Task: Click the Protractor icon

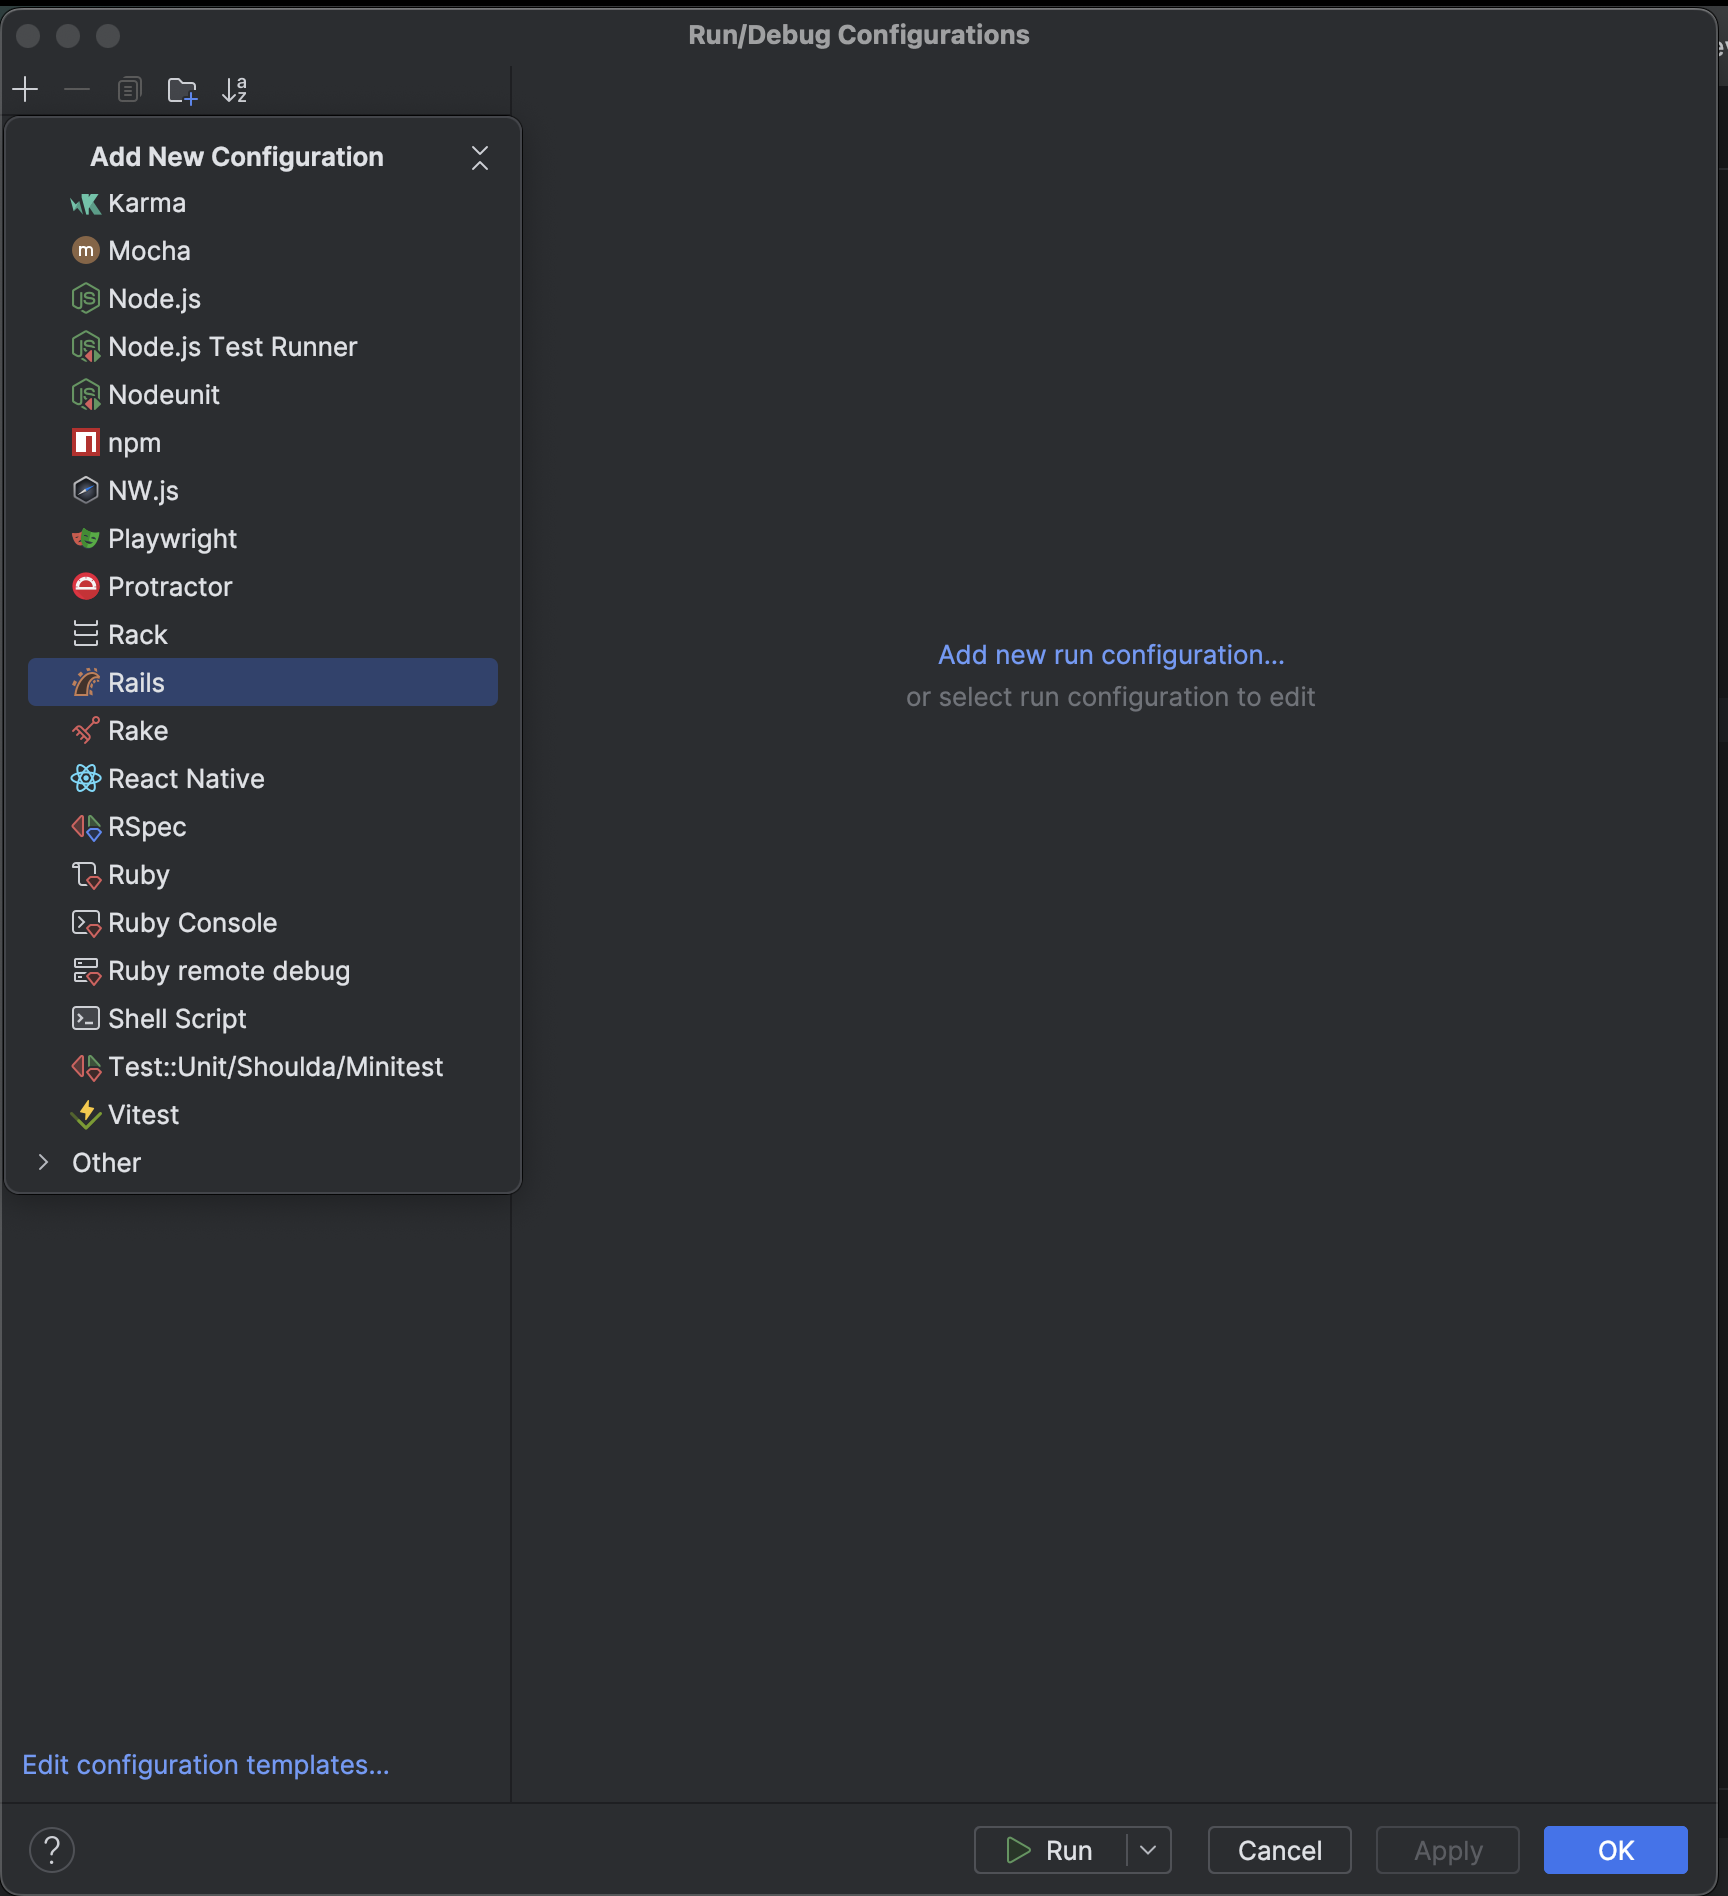Action: [86, 587]
